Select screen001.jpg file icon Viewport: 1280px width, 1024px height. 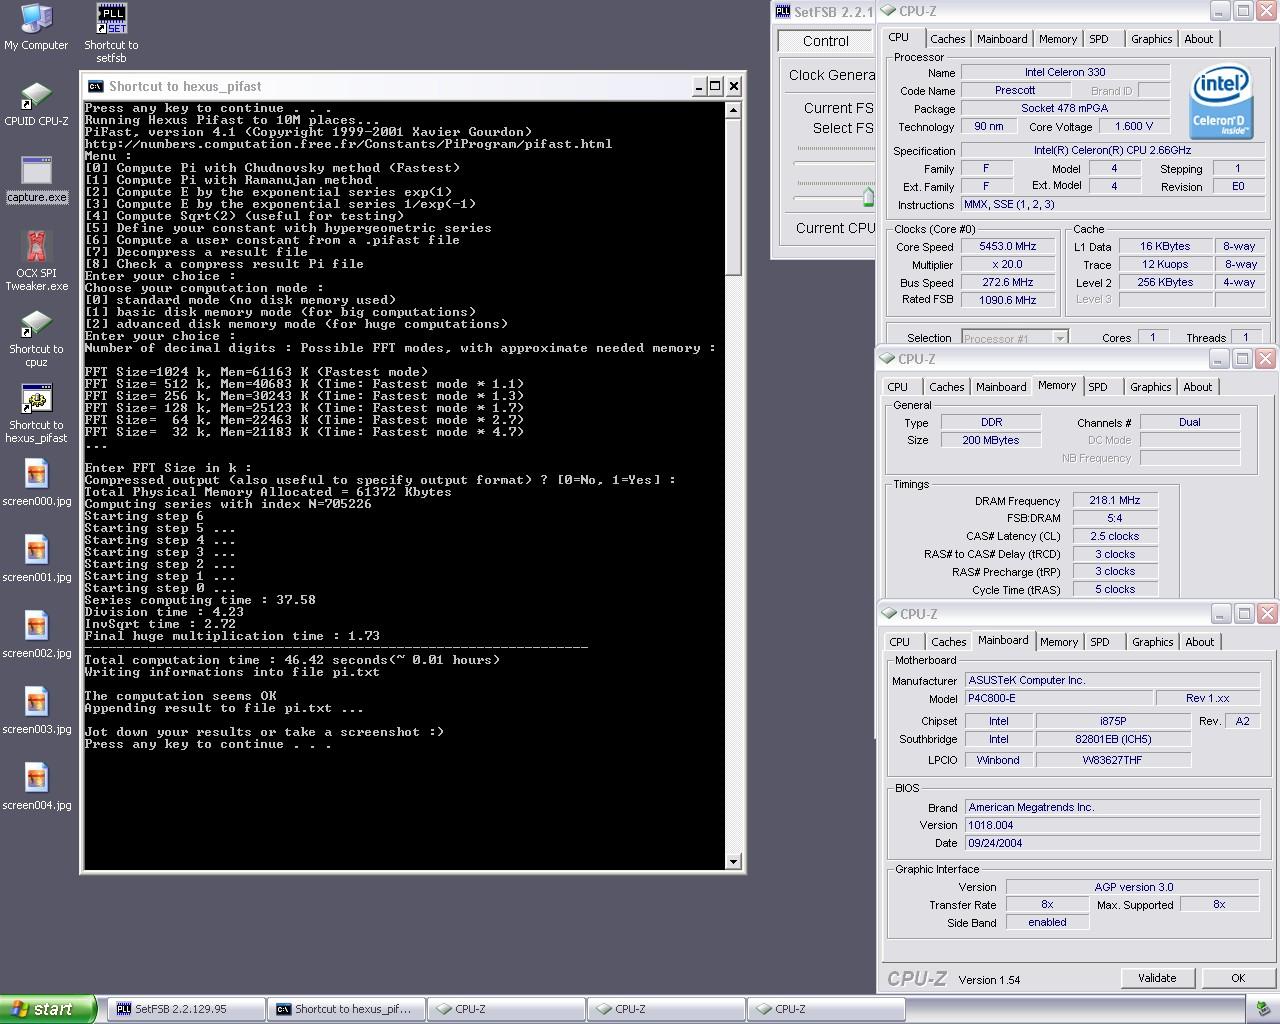[36, 559]
